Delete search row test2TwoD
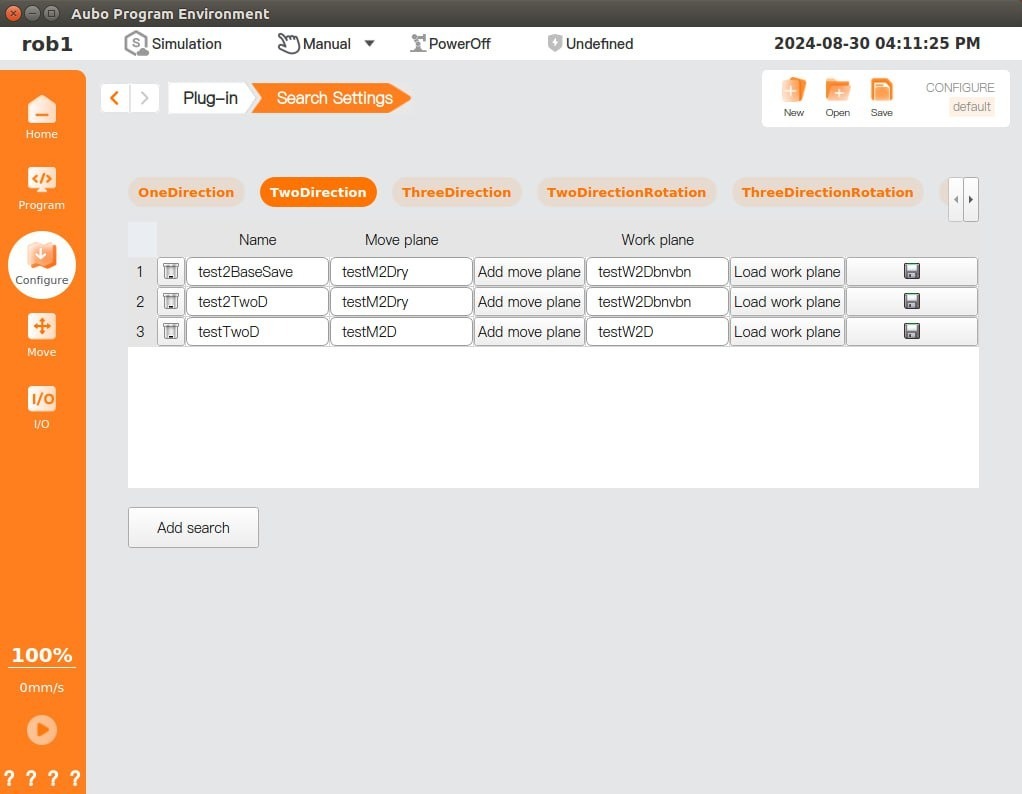 pos(171,301)
